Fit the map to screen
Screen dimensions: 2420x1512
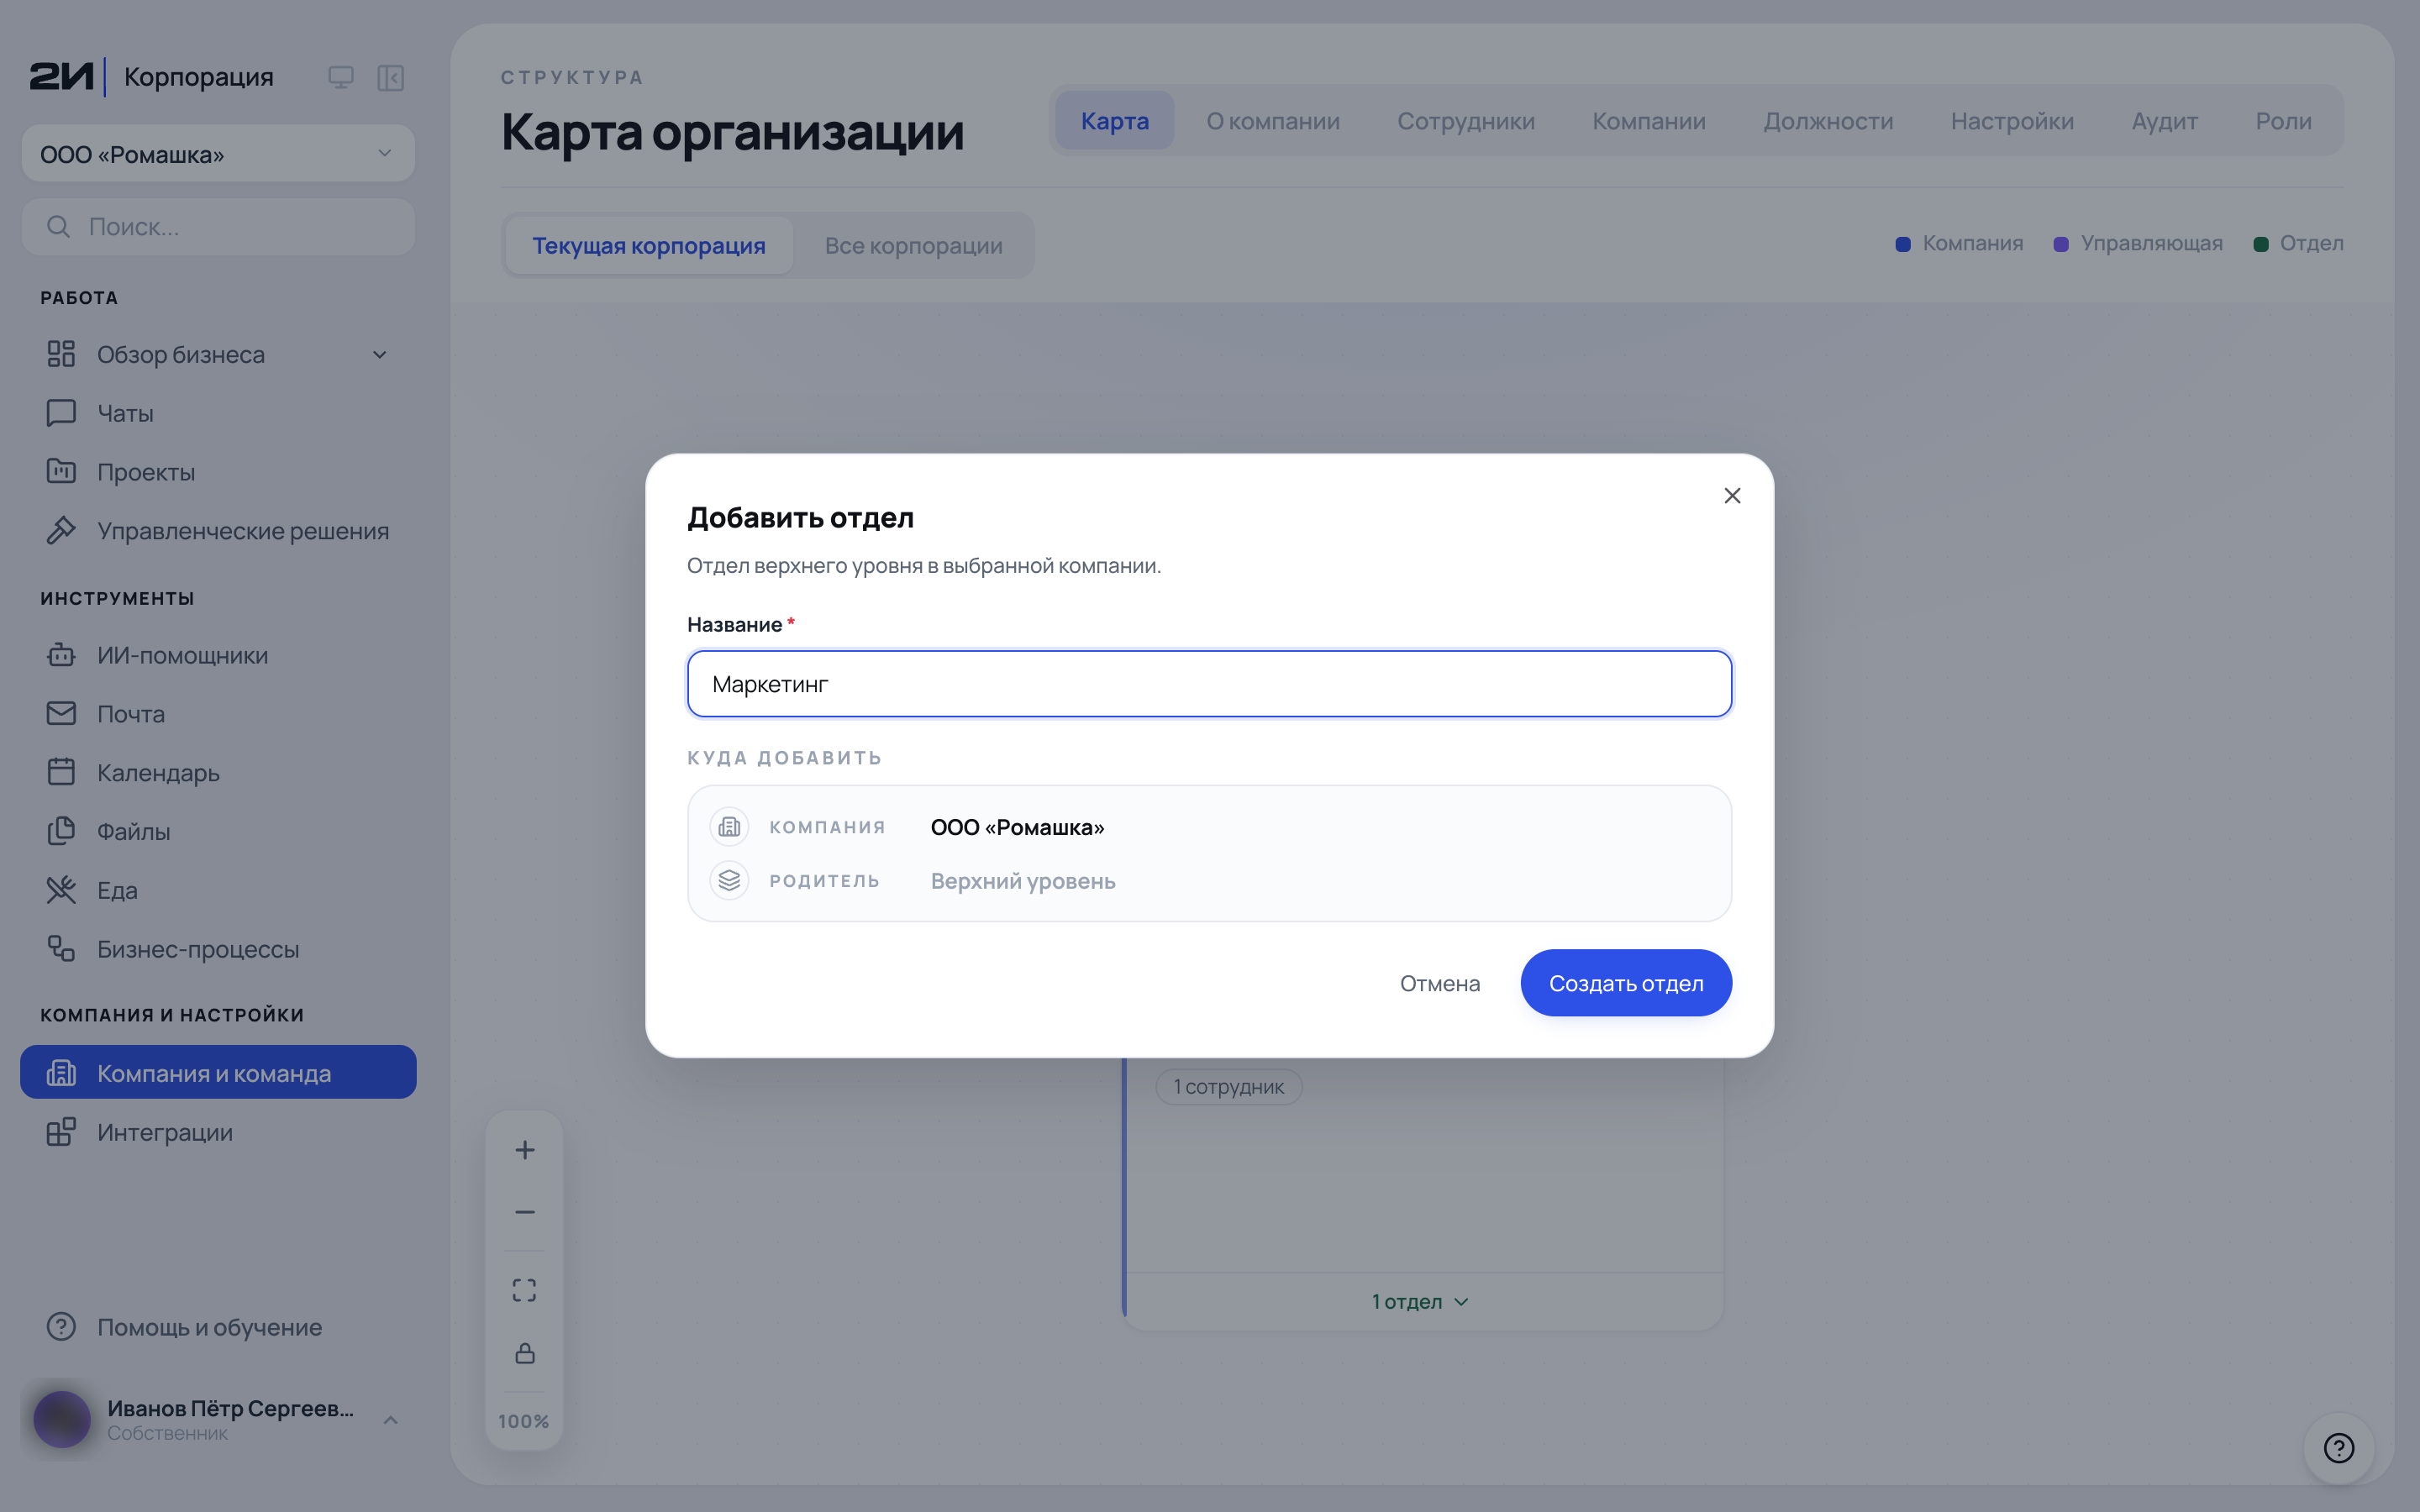click(525, 1290)
